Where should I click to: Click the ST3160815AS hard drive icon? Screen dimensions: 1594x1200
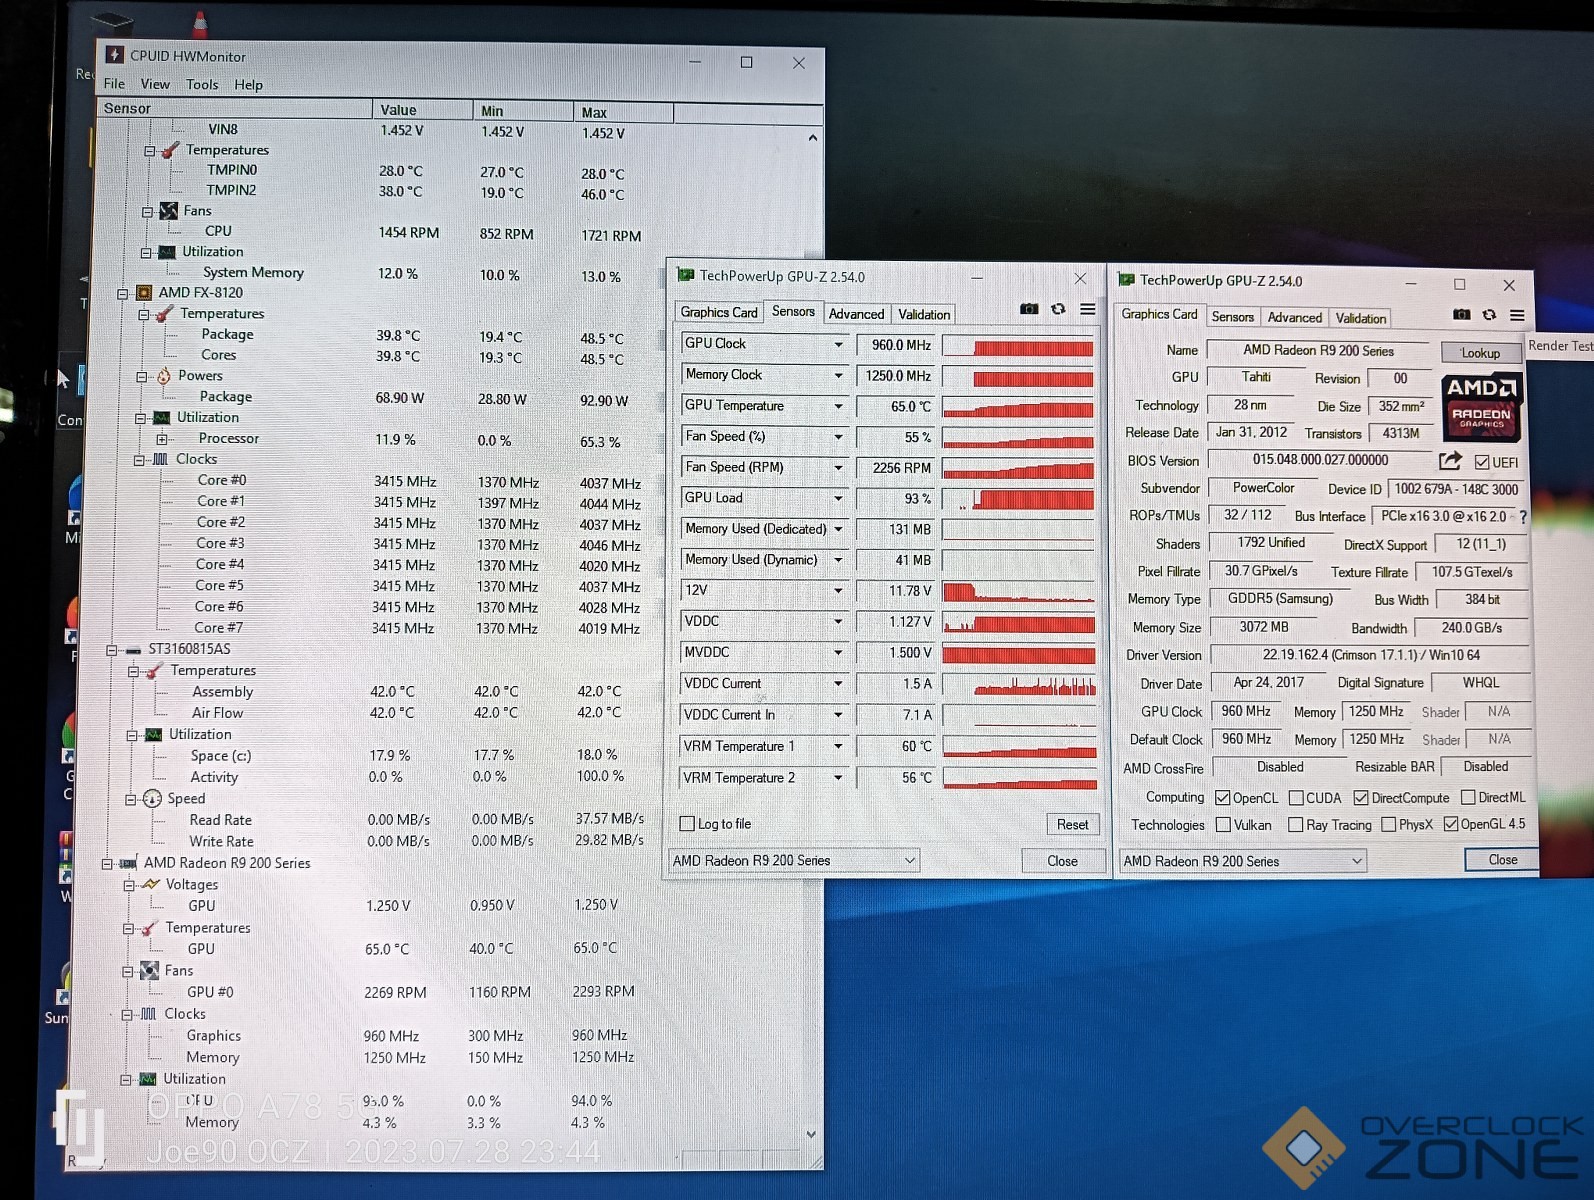tap(133, 650)
